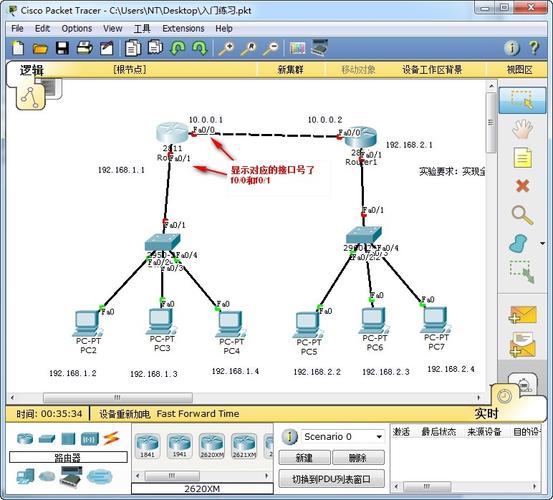Click the Add Complex PDU envelope icon
The height and width of the screenshot is (500, 553).
pos(523,344)
